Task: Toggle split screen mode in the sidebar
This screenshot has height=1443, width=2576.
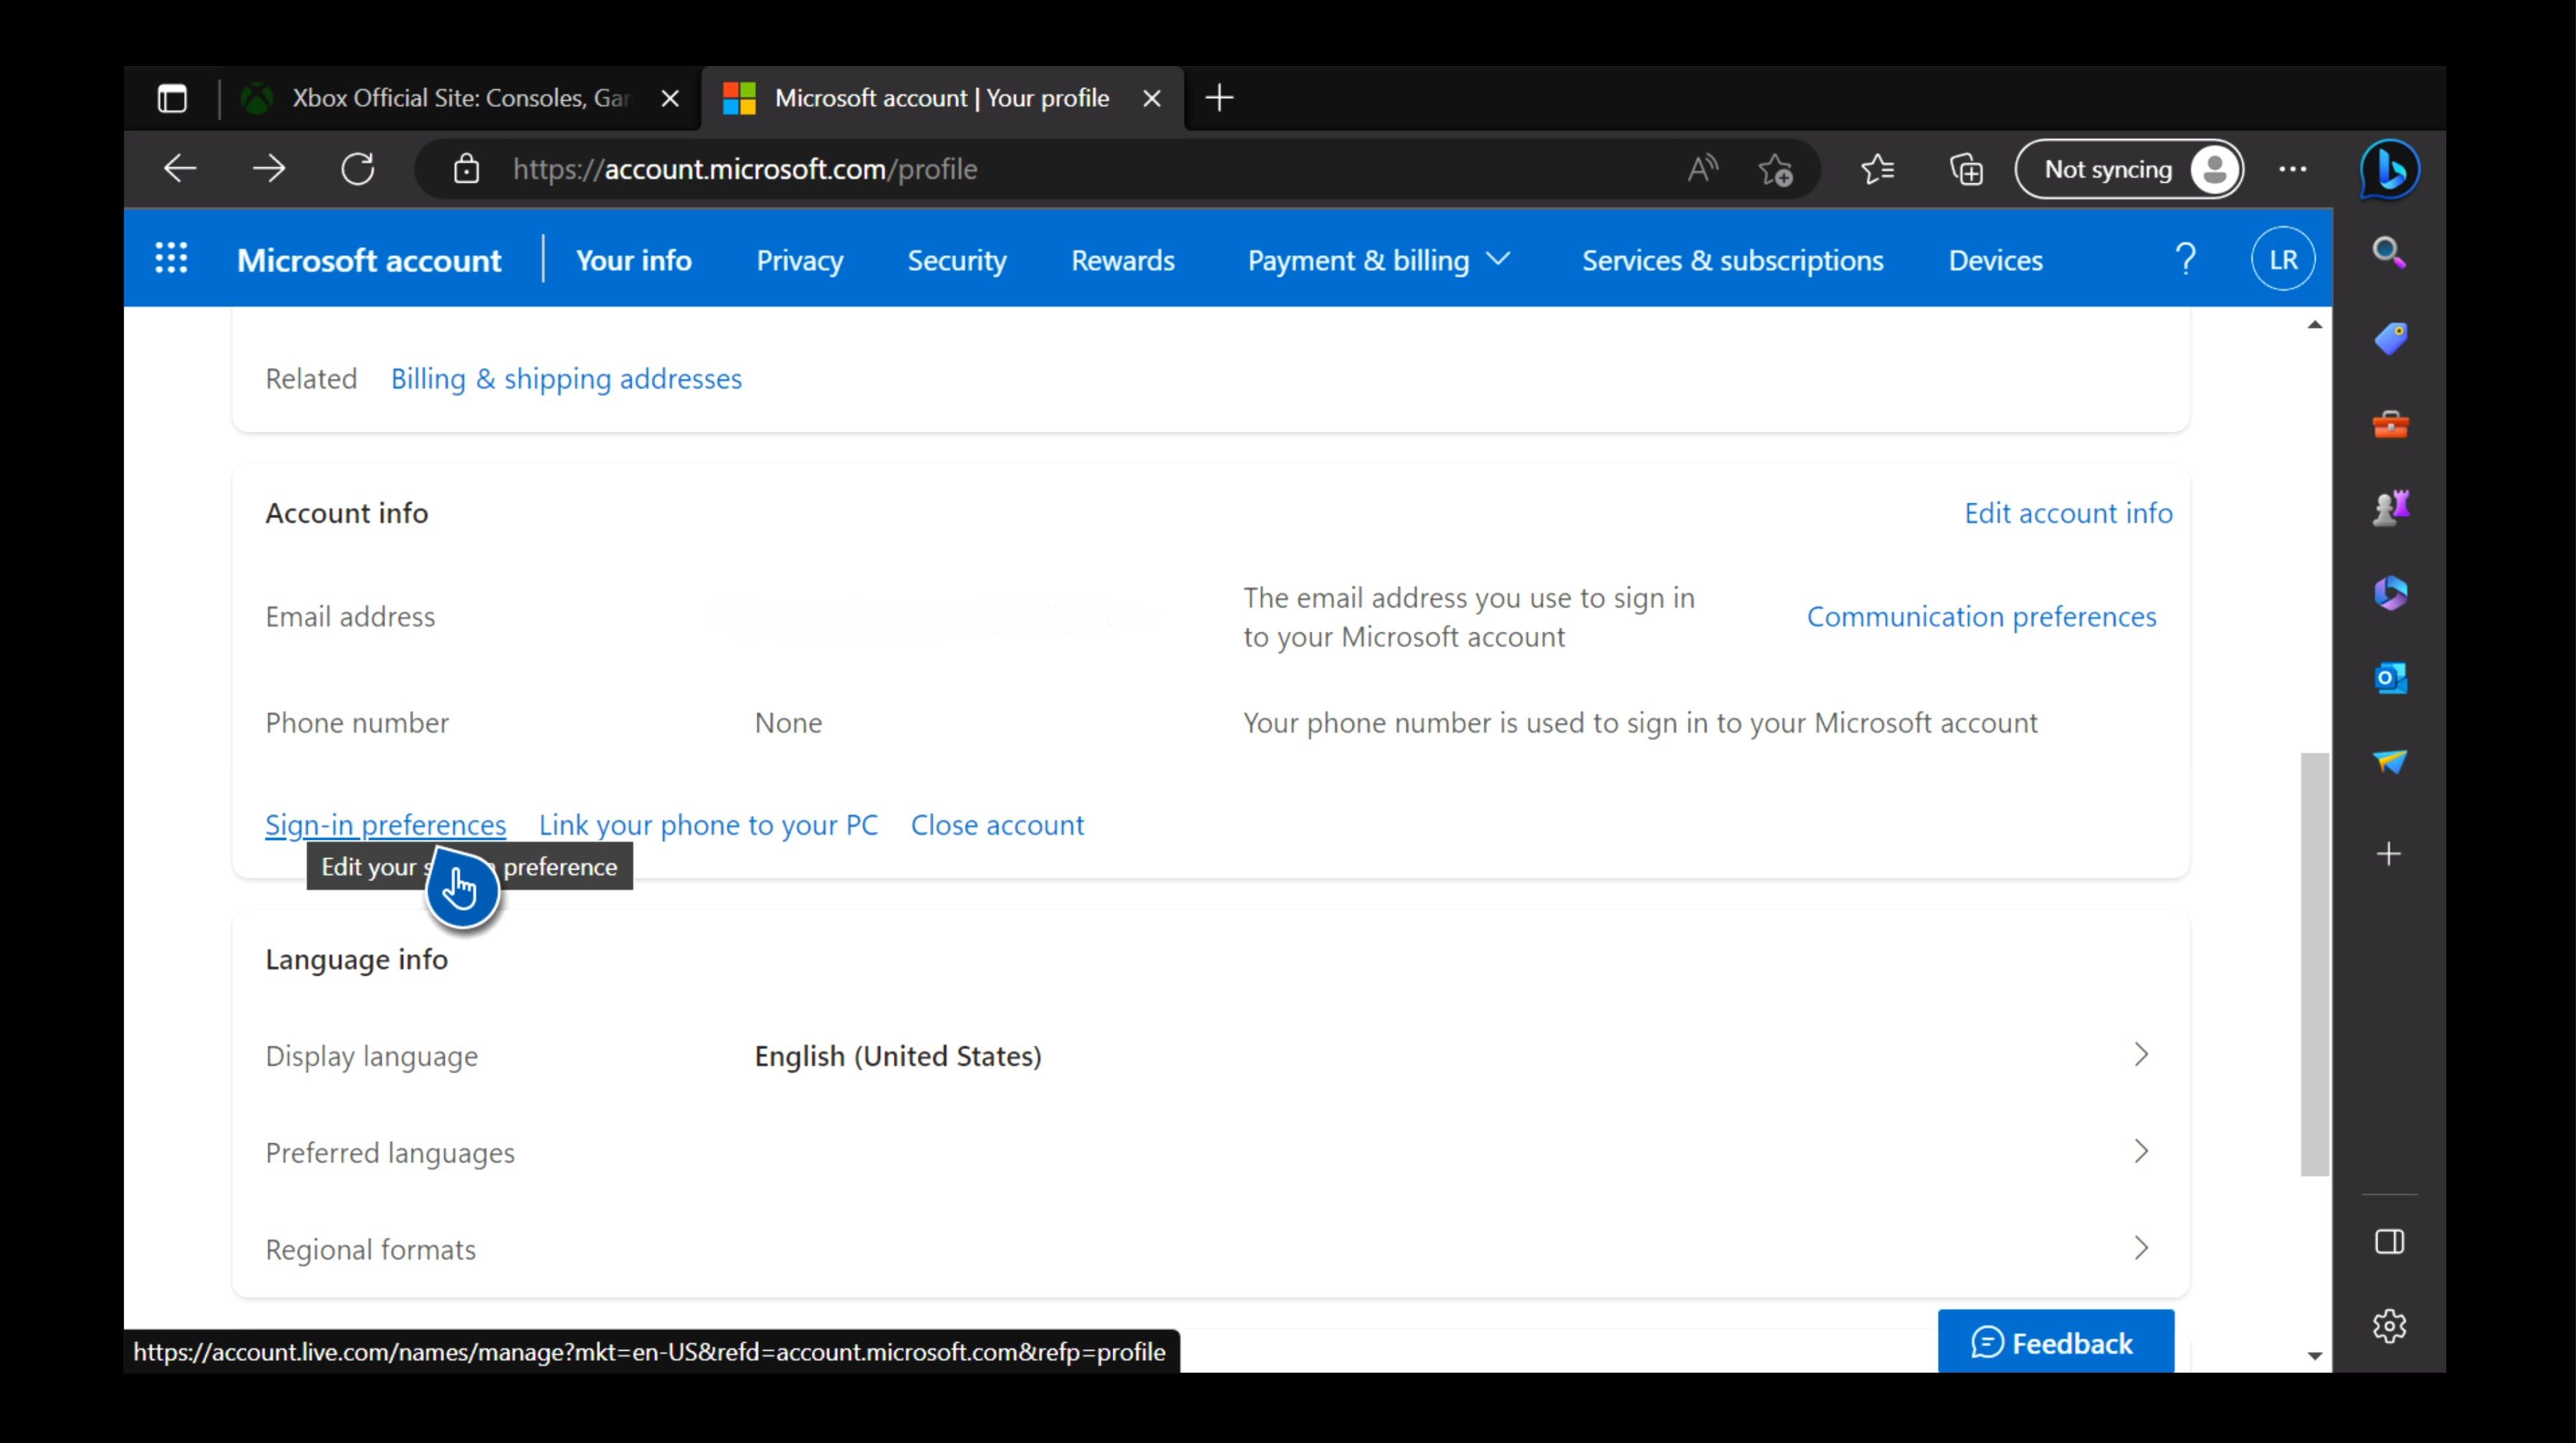Action: click(x=2390, y=1242)
